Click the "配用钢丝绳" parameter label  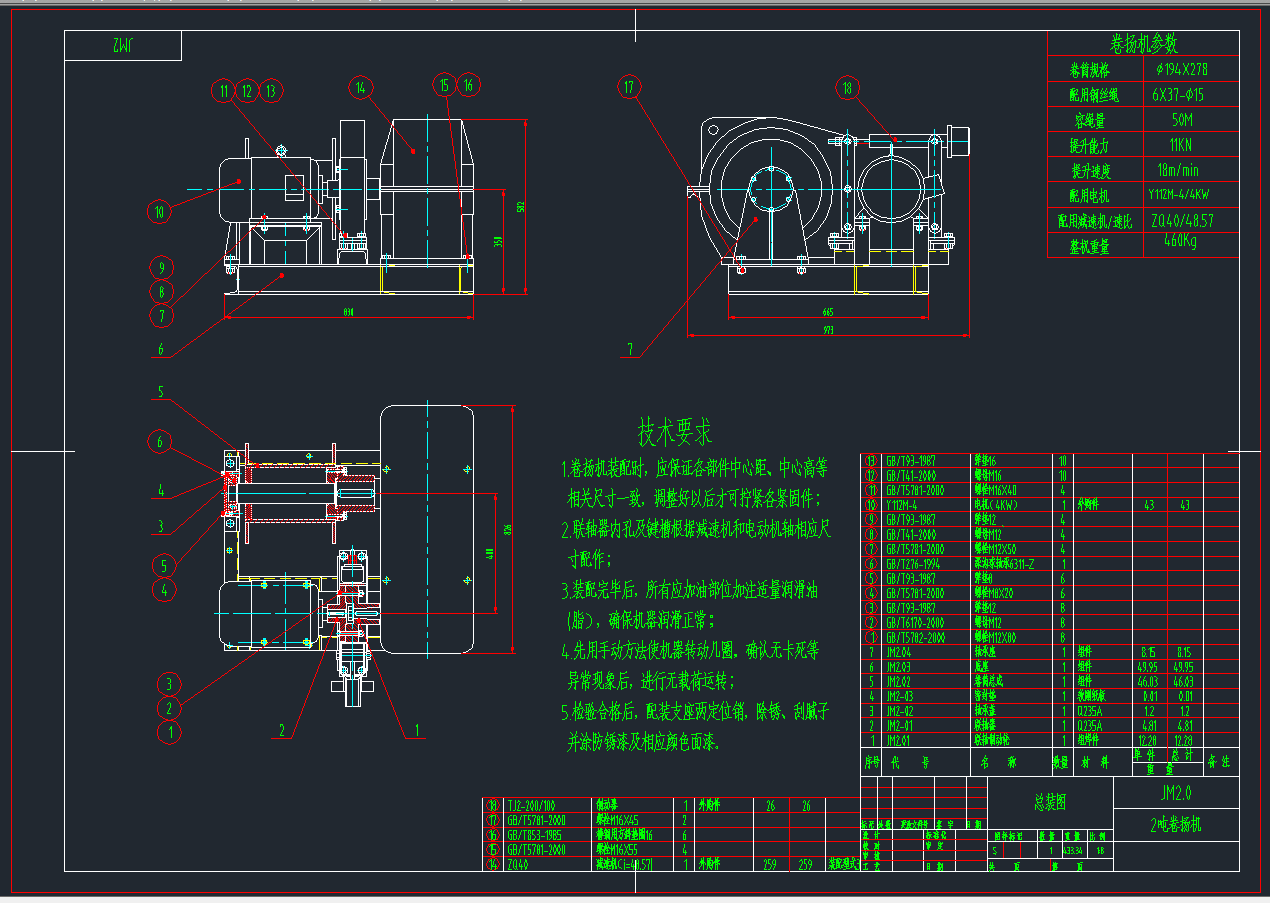pyautogui.click(x=1095, y=95)
